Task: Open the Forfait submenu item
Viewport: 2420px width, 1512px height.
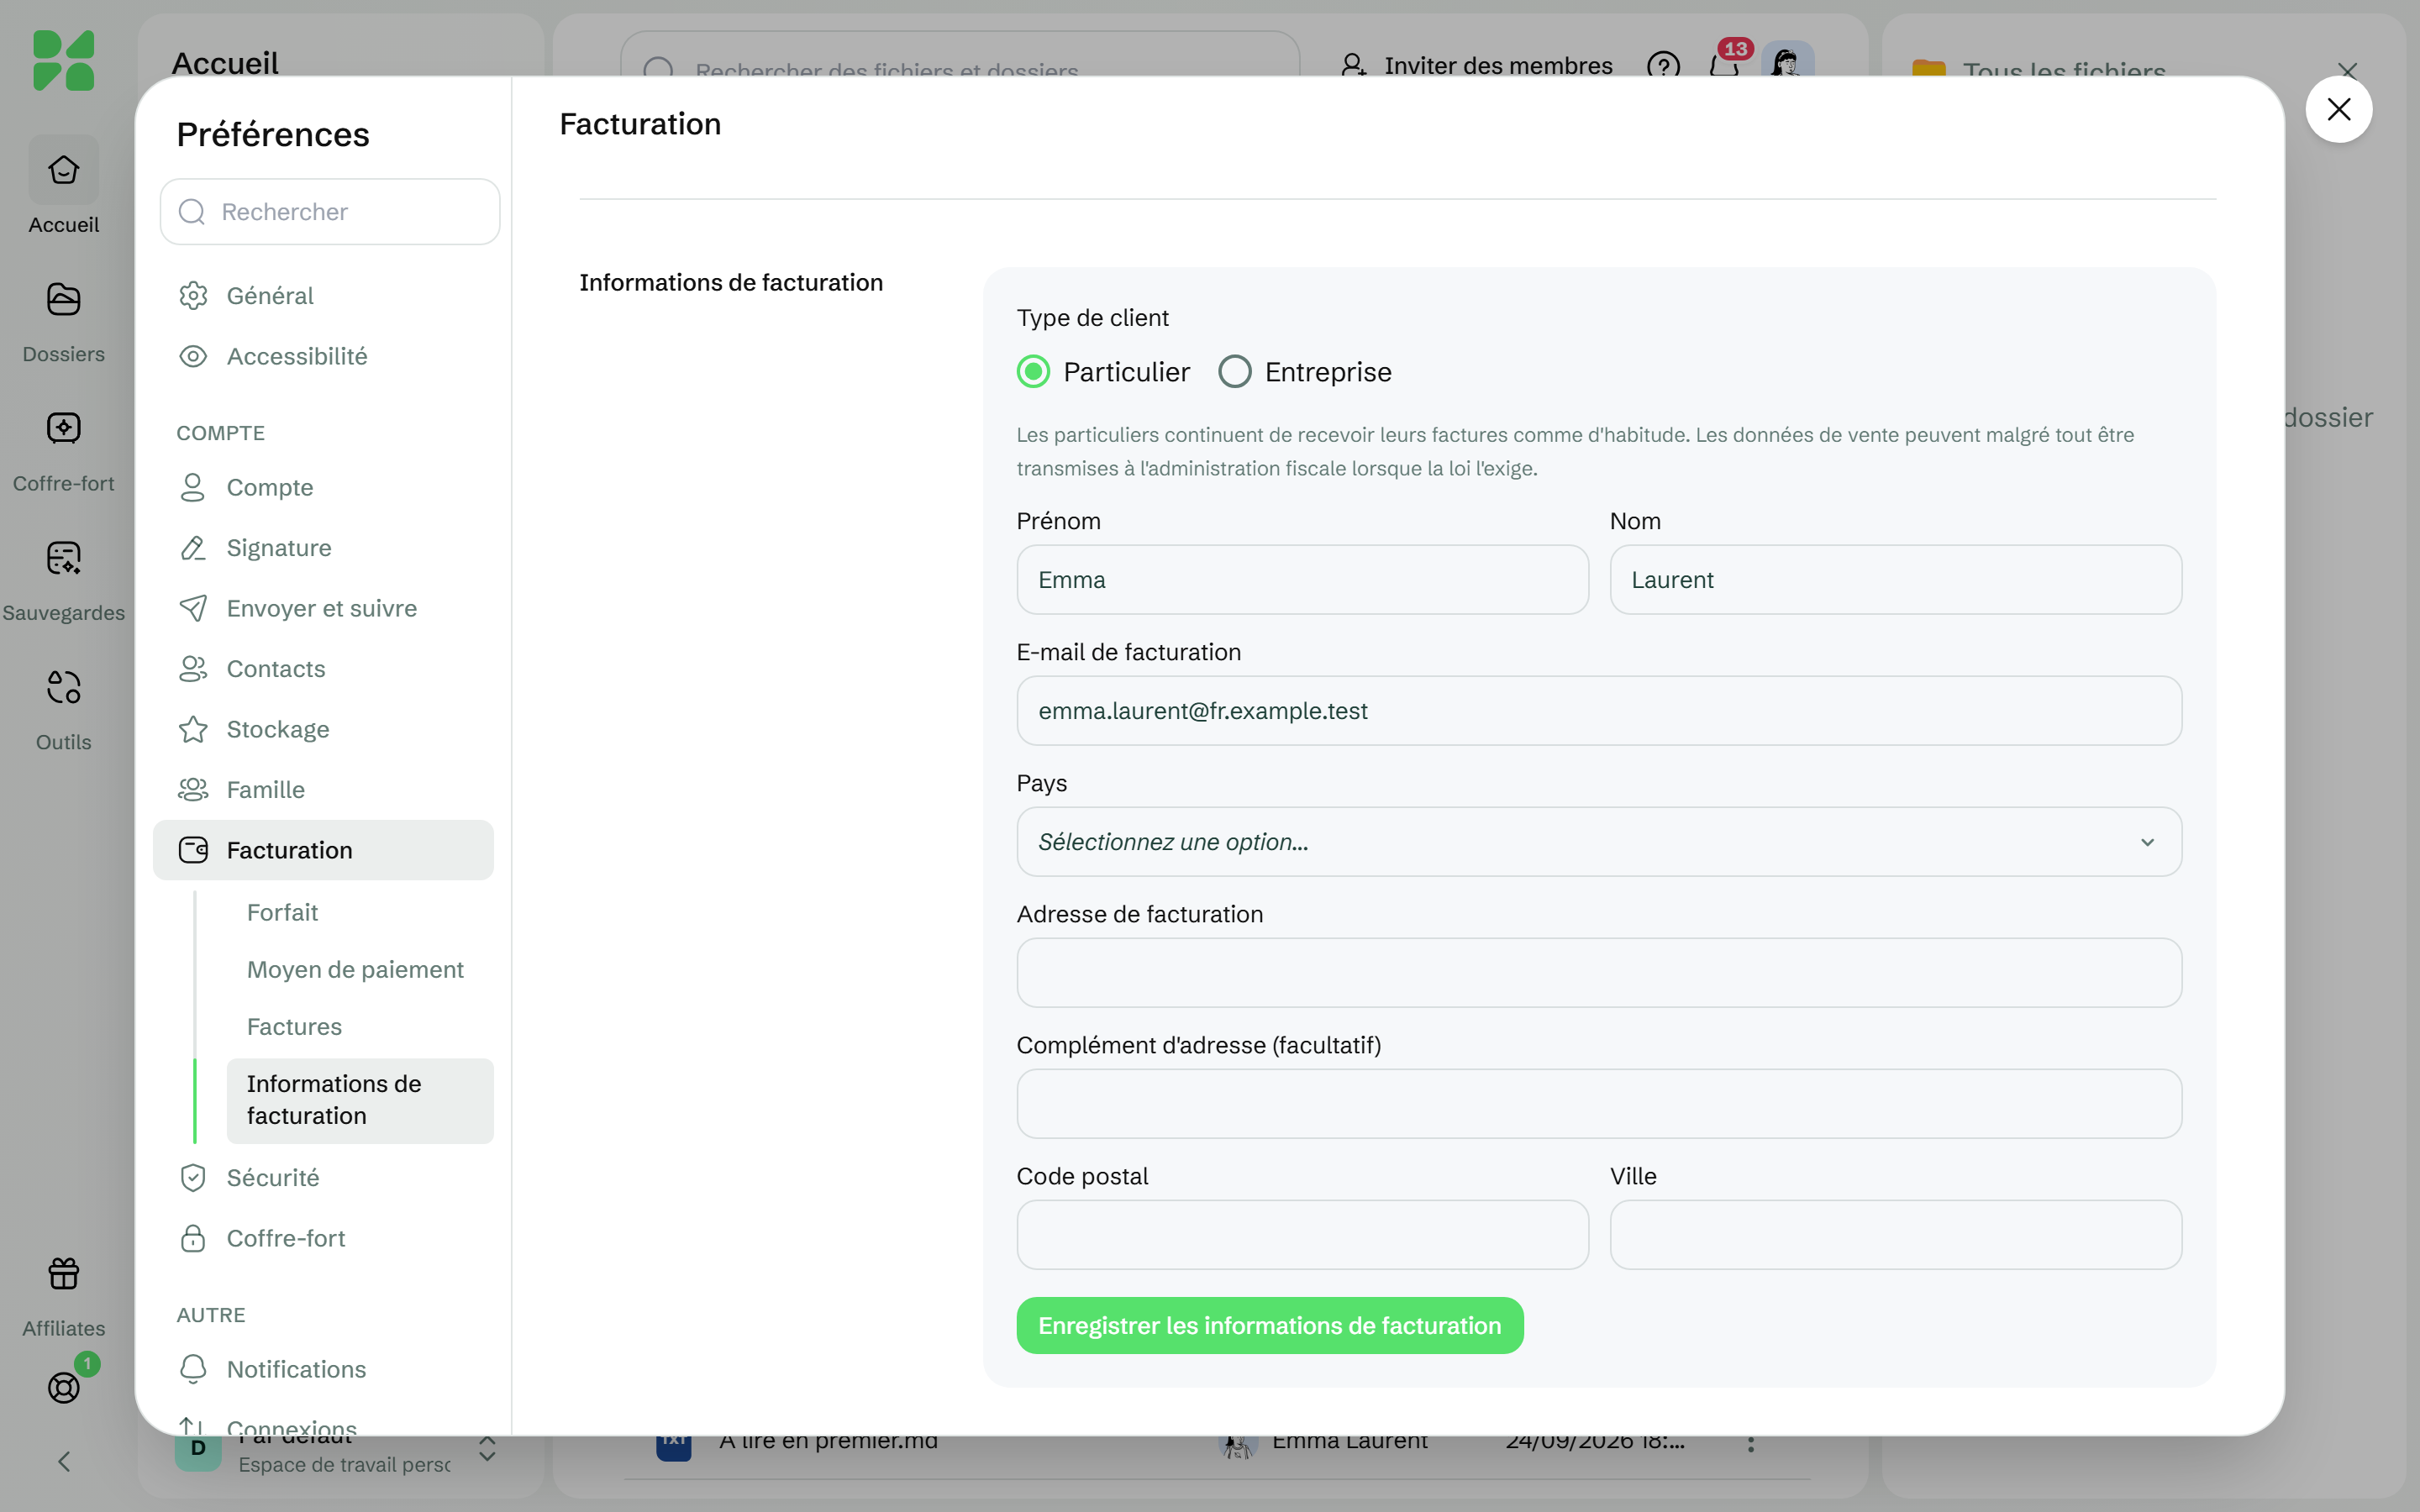Action: tap(282, 912)
